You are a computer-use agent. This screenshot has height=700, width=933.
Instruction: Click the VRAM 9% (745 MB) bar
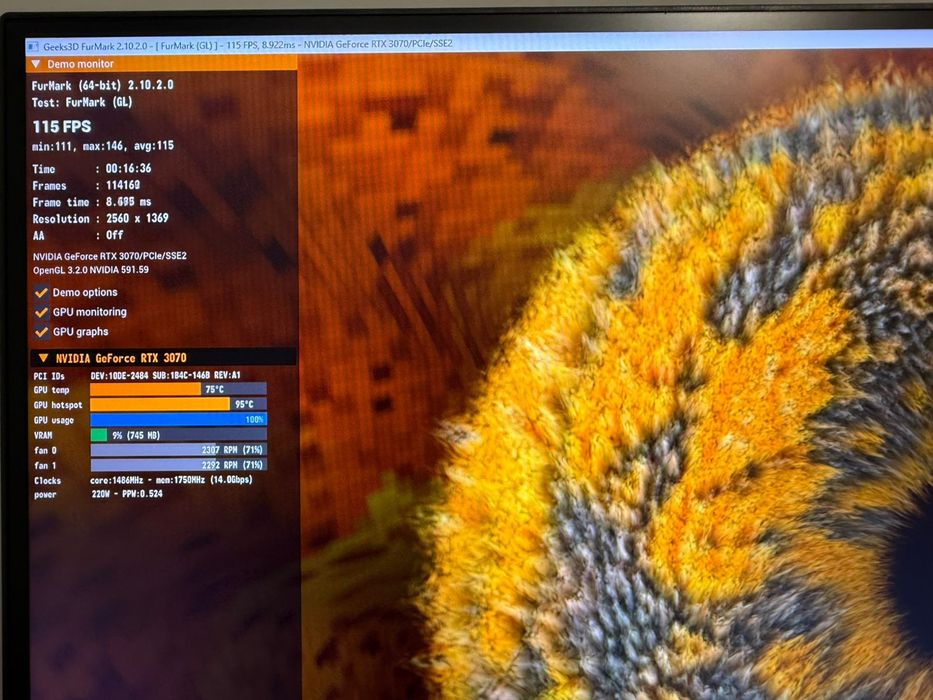pos(178,435)
